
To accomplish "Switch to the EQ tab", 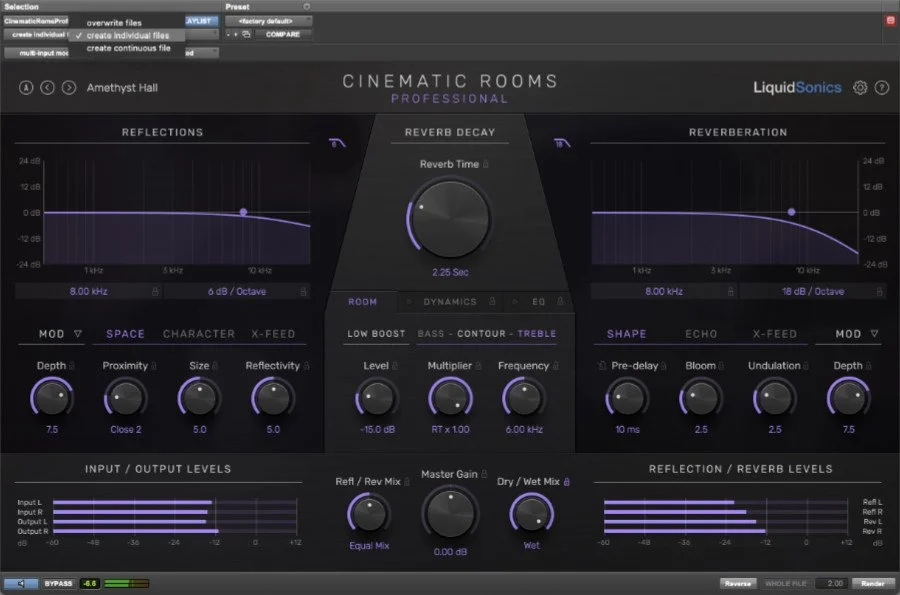I will click(538, 302).
